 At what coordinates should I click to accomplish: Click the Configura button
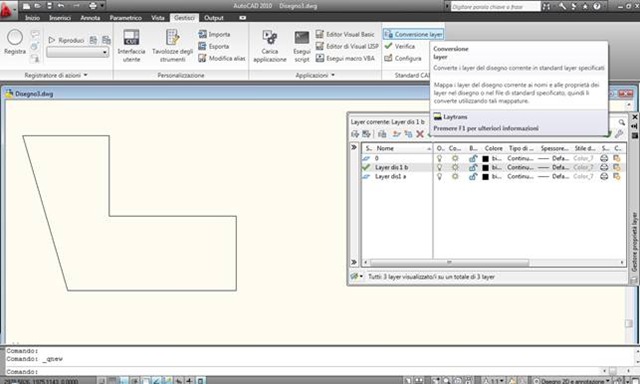tap(403, 58)
